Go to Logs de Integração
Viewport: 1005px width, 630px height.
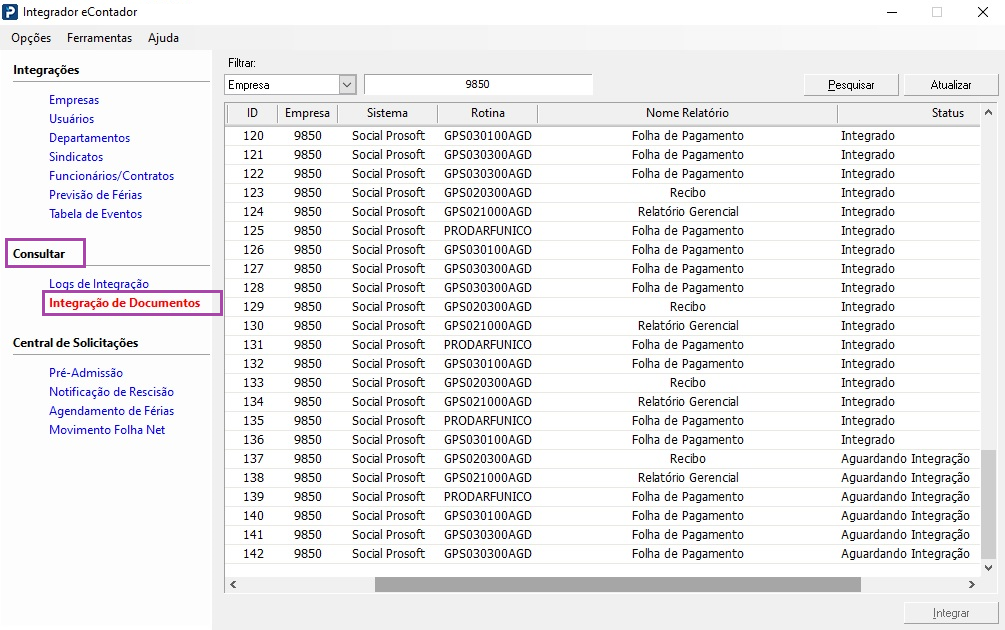99,284
